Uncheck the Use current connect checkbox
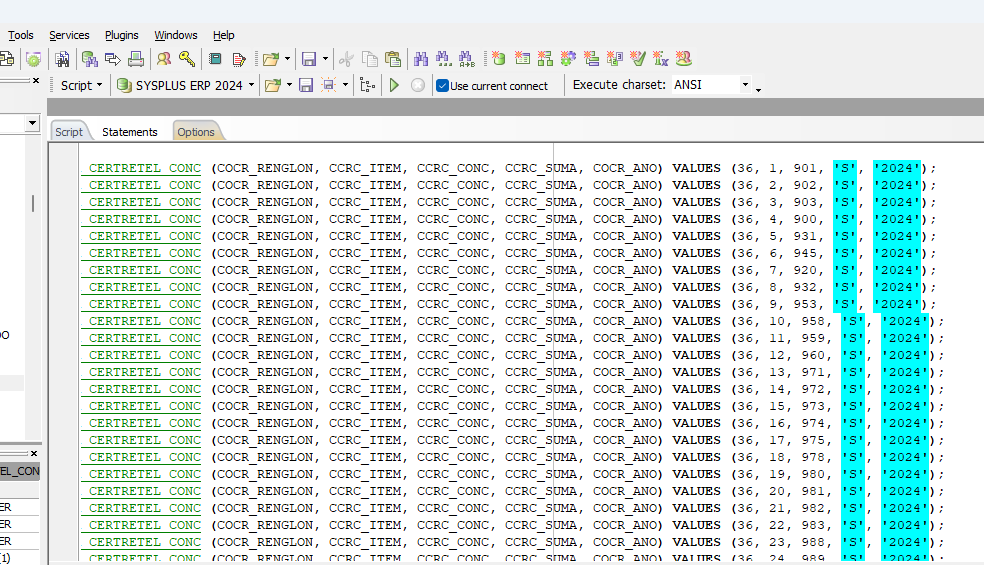The height and width of the screenshot is (565, 984). tap(442, 86)
